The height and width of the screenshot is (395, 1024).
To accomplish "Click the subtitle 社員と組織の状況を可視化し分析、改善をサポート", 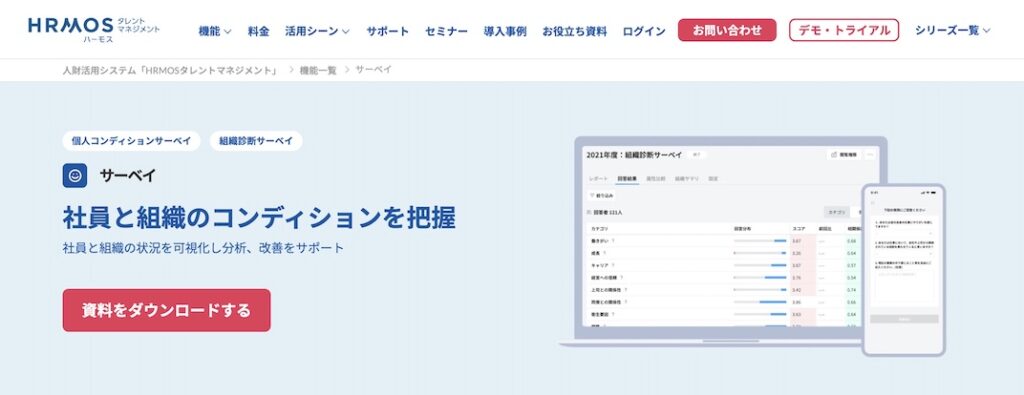I will pos(203,248).
